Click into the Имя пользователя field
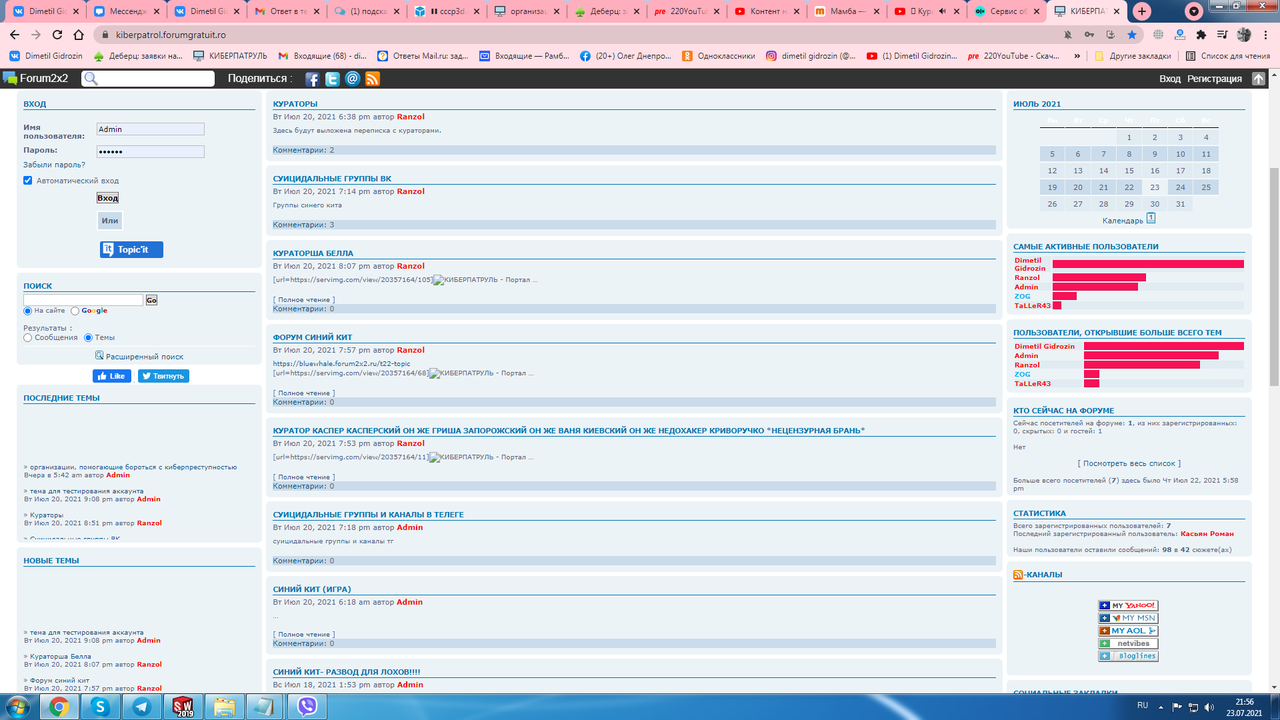The width and height of the screenshot is (1280, 720). coord(150,129)
